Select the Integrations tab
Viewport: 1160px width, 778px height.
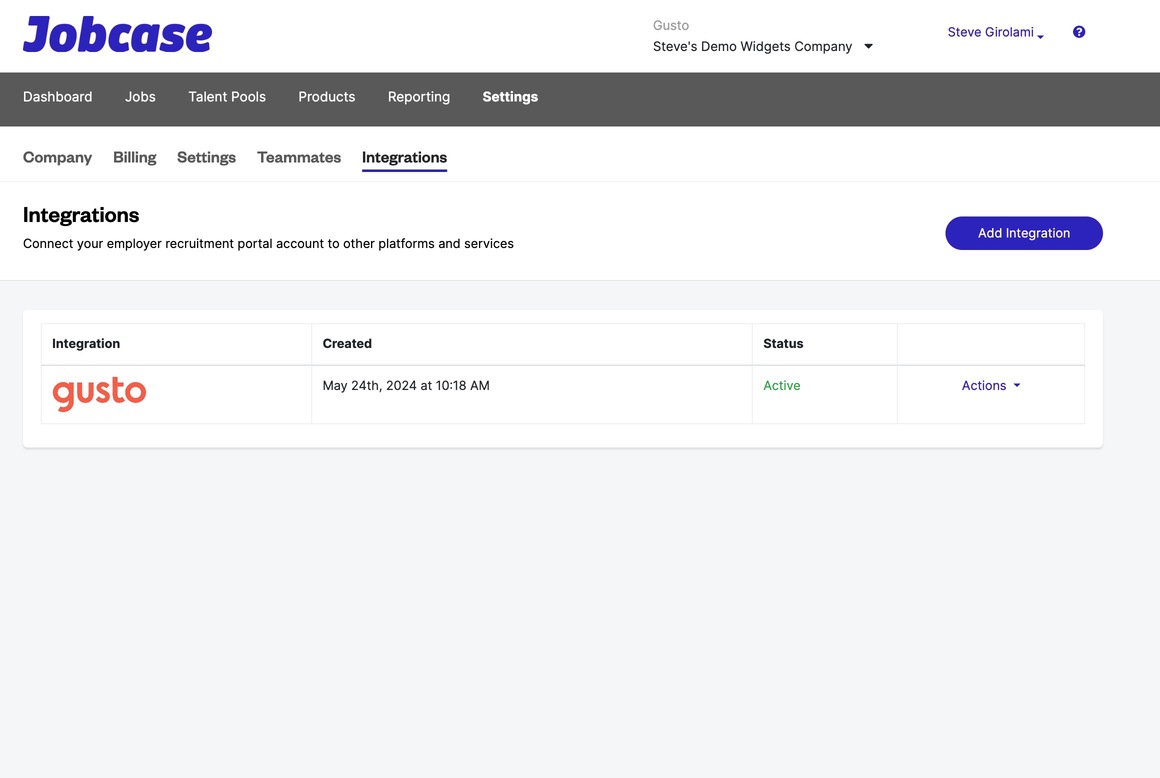404,158
